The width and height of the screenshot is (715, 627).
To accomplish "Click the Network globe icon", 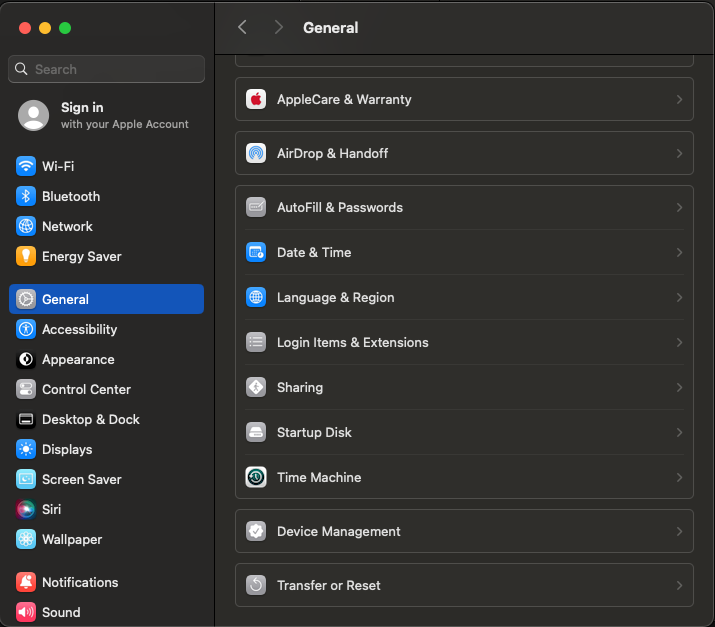I will click(26, 226).
